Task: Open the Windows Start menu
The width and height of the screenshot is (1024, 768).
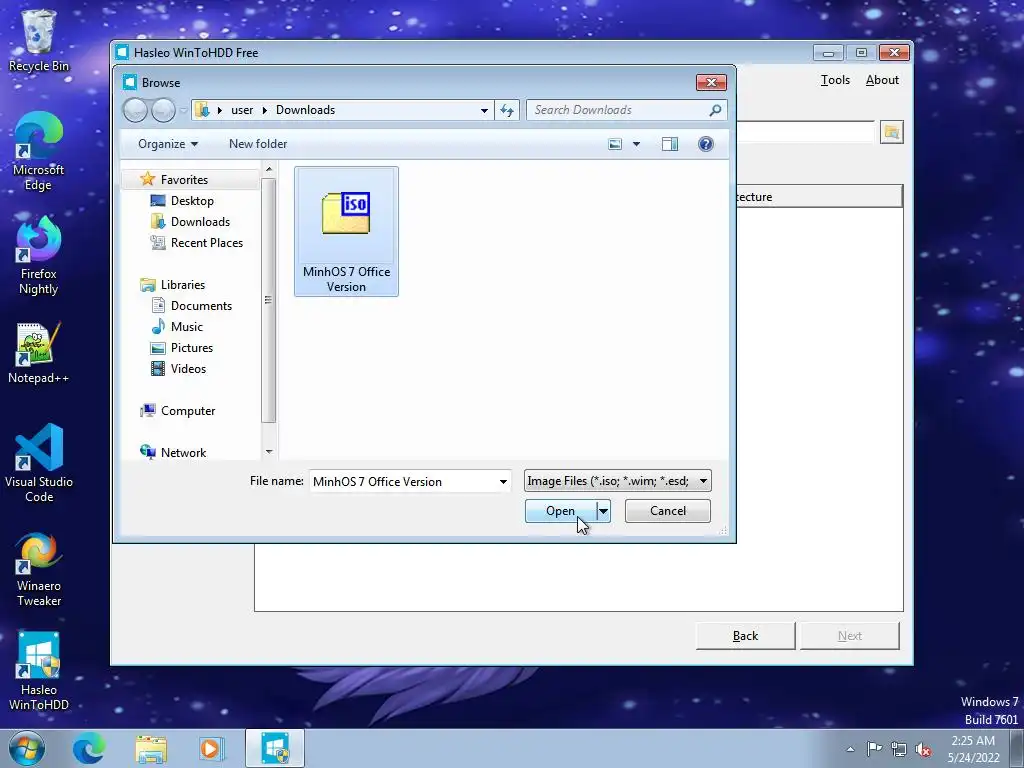Action: [x=27, y=748]
